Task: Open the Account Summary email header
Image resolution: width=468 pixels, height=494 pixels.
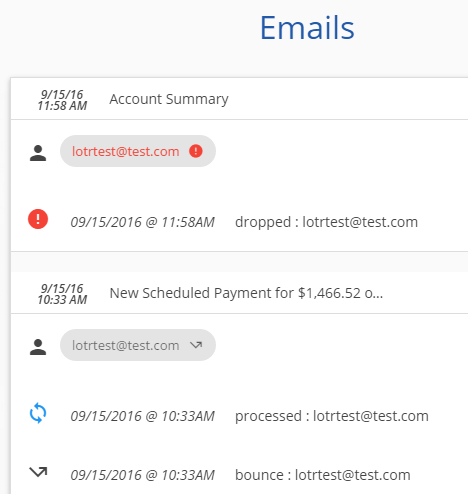Action: (239, 99)
